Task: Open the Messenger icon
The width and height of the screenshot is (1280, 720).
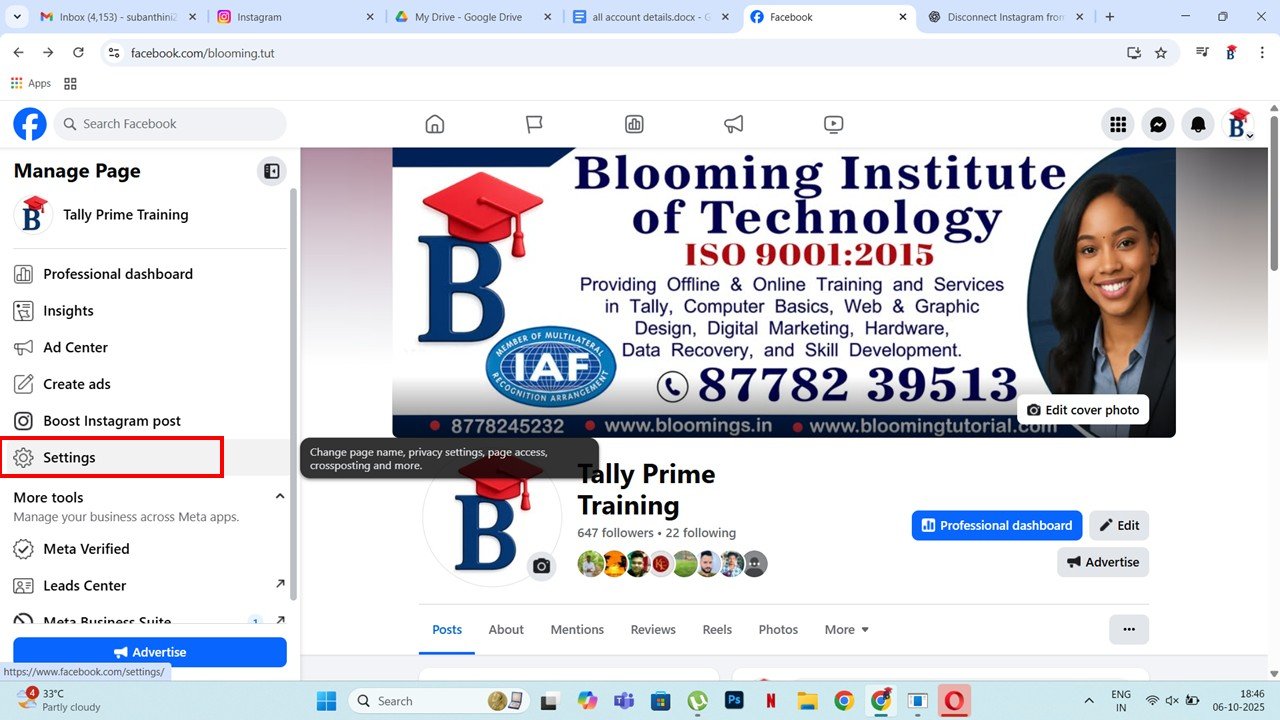Action: [1158, 124]
